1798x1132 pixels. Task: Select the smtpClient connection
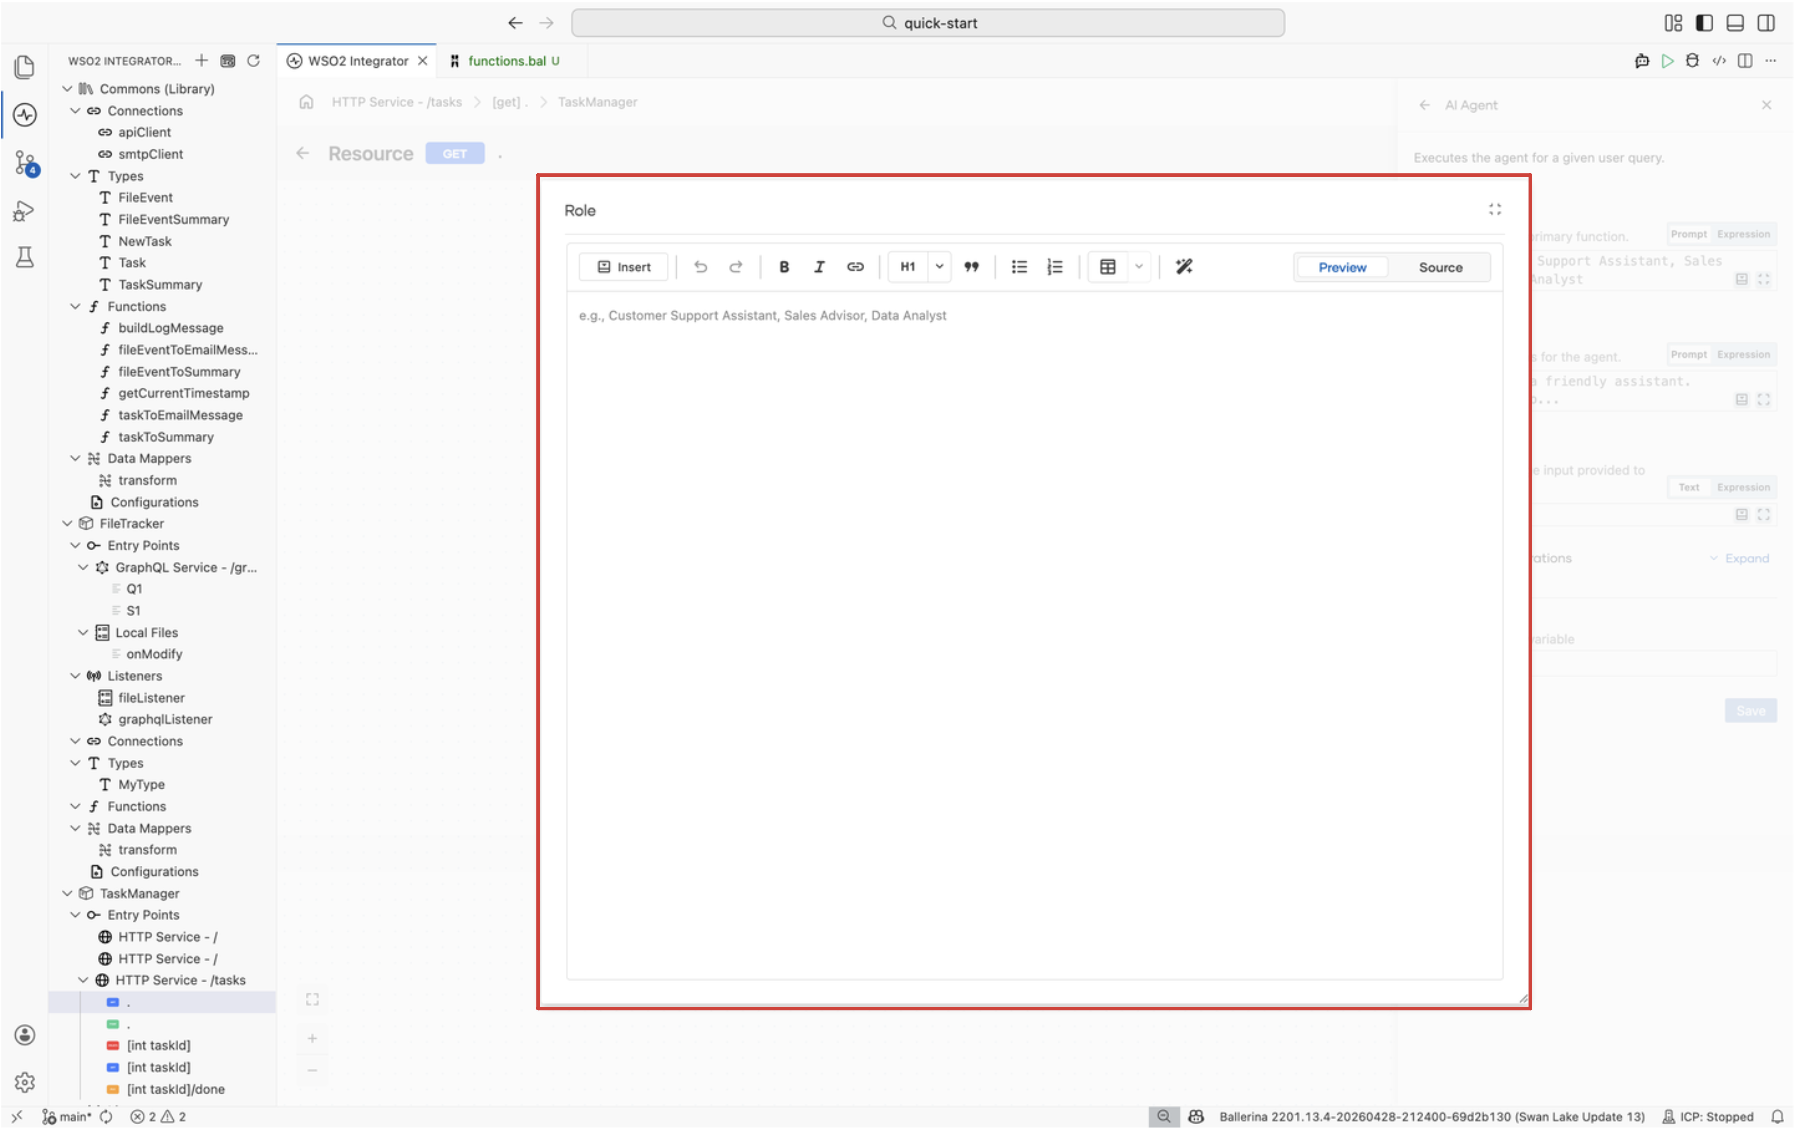tap(150, 154)
